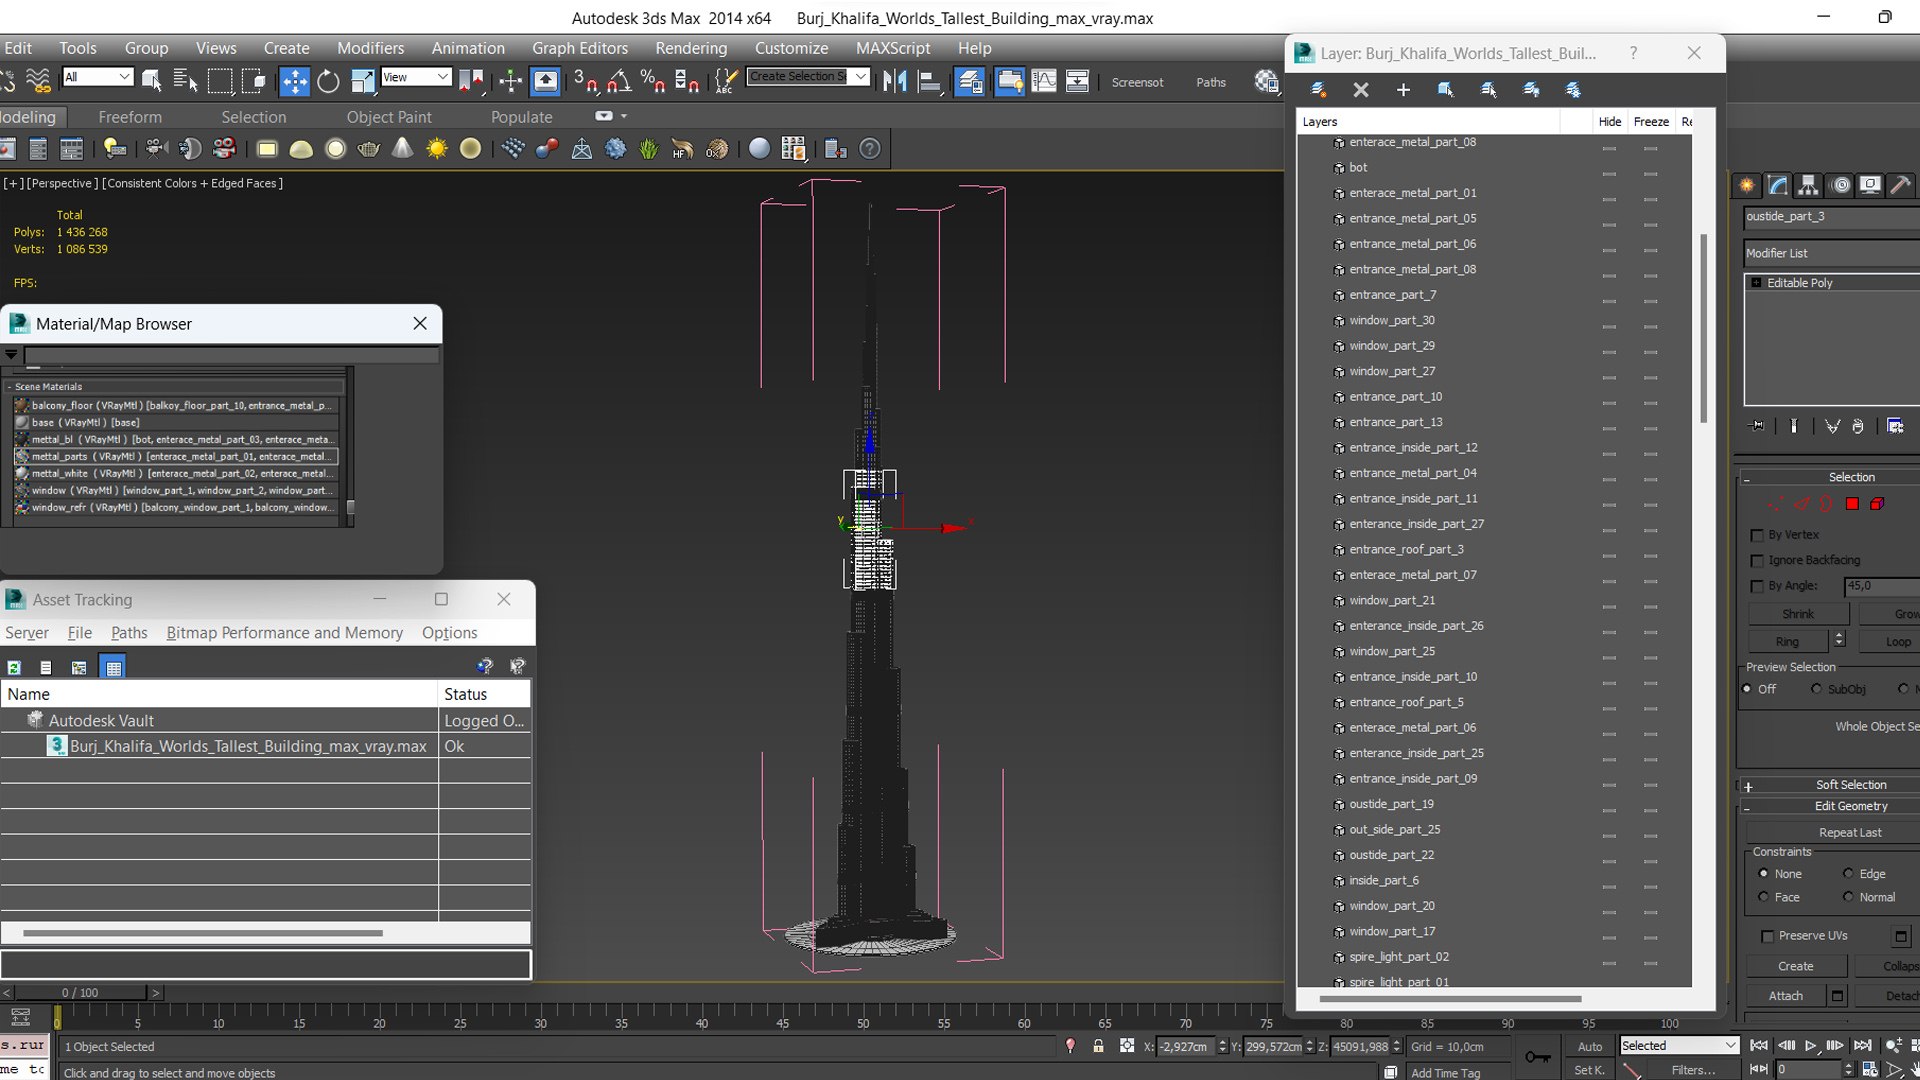Click Delete layer X icon in Layer dialog
The image size is (1920, 1080).
click(1361, 90)
